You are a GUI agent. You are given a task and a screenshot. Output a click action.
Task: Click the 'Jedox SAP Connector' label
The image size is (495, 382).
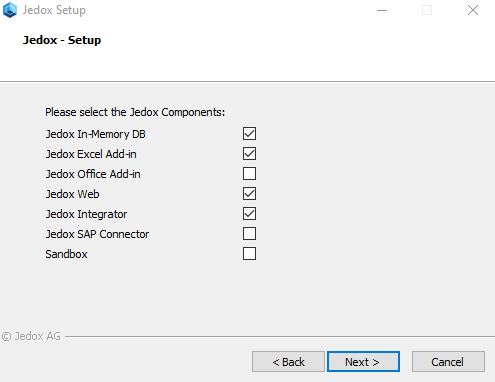[x=97, y=234]
